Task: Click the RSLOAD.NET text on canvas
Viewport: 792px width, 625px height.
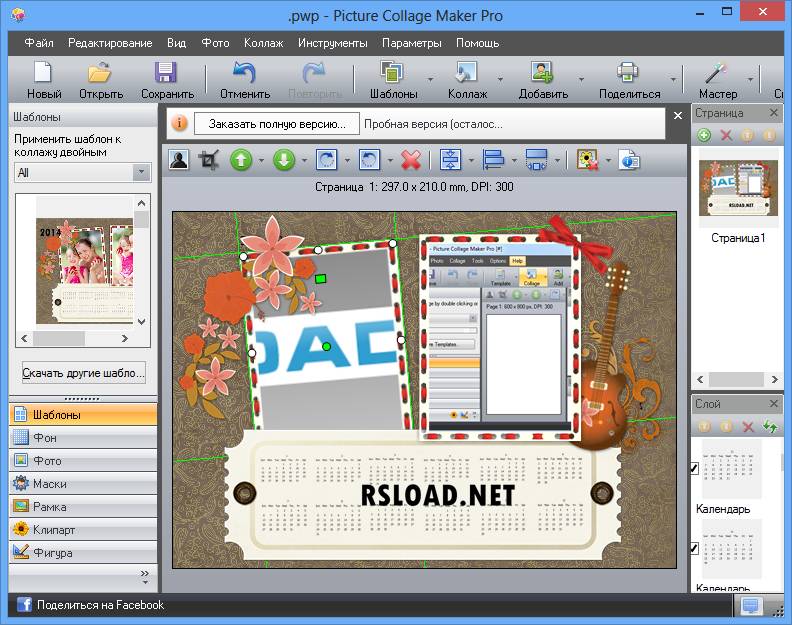Action: click(x=438, y=495)
